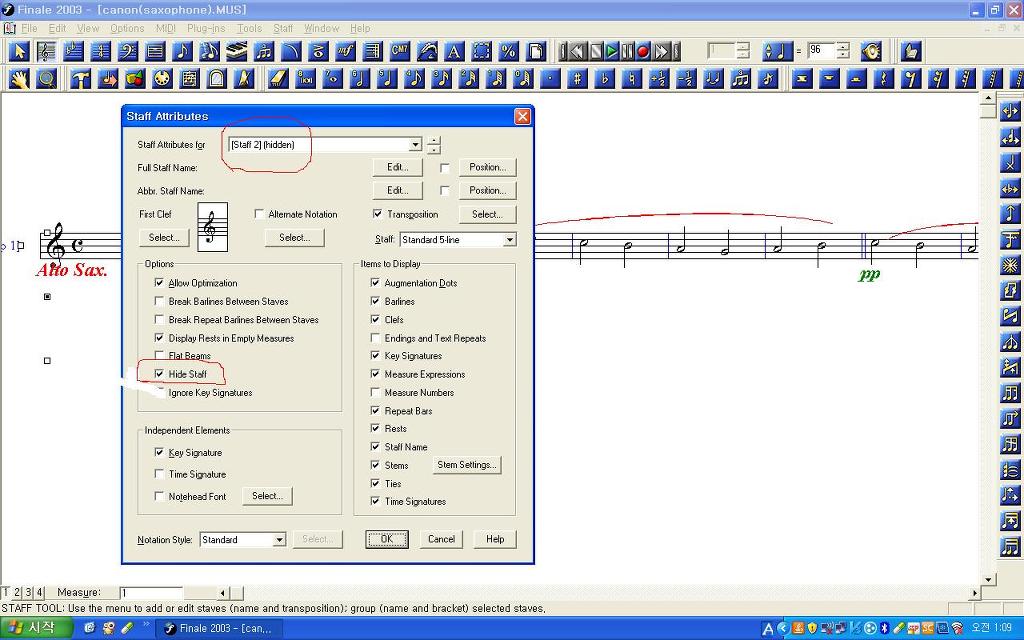The width and height of the screenshot is (1024, 640).
Task: Open the Plug-ins menu
Action: tap(206, 28)
